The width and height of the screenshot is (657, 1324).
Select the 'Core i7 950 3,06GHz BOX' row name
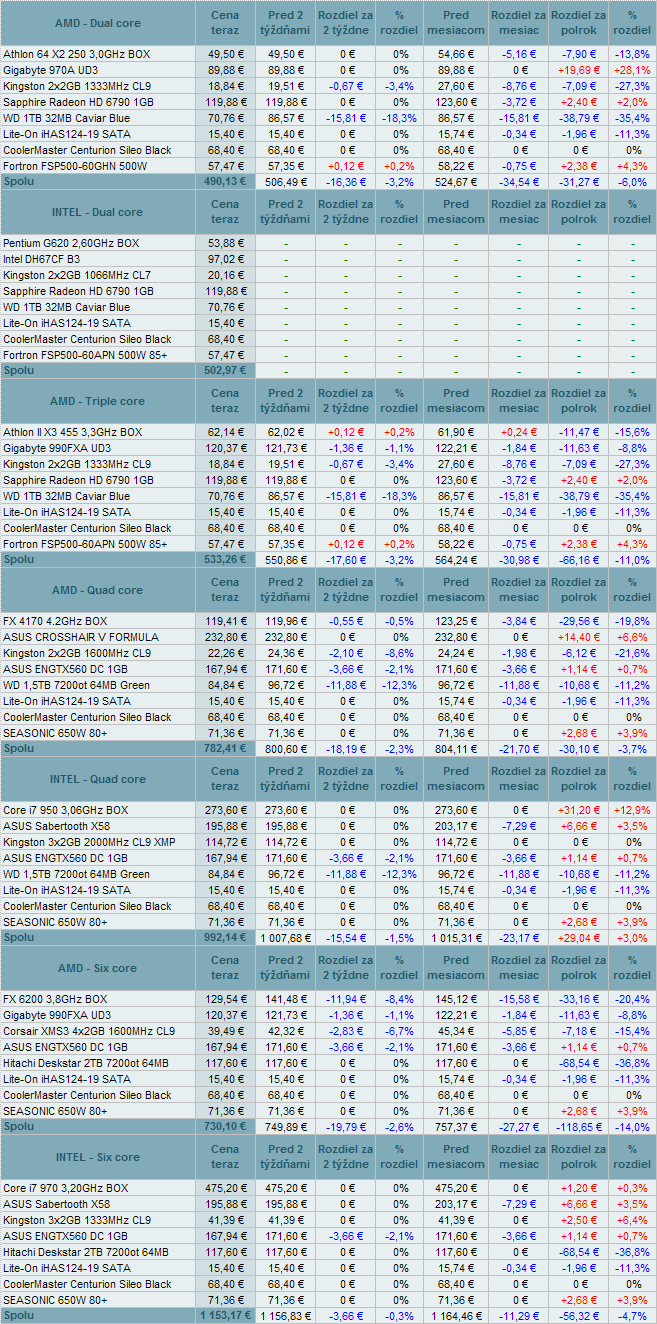click(67, 810)
